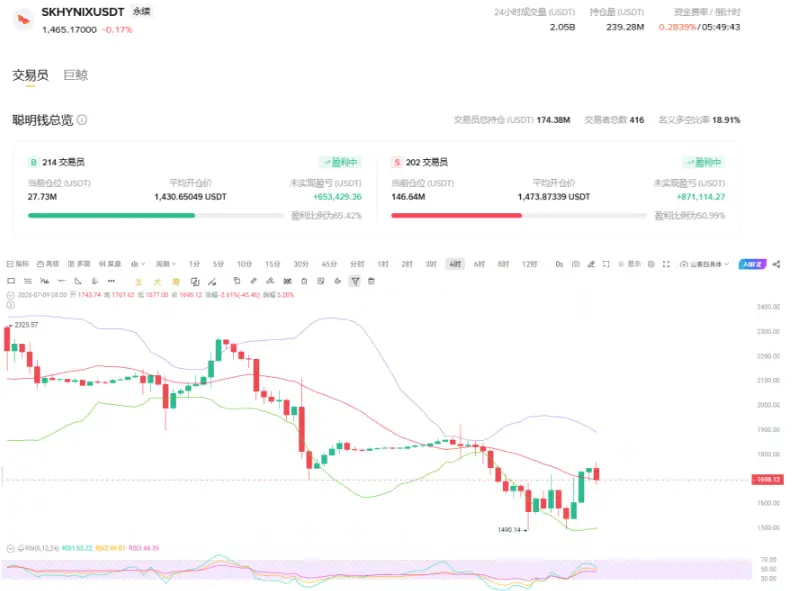Toggle the 显示 display option

pyautogui.click(x=629, y=264)
